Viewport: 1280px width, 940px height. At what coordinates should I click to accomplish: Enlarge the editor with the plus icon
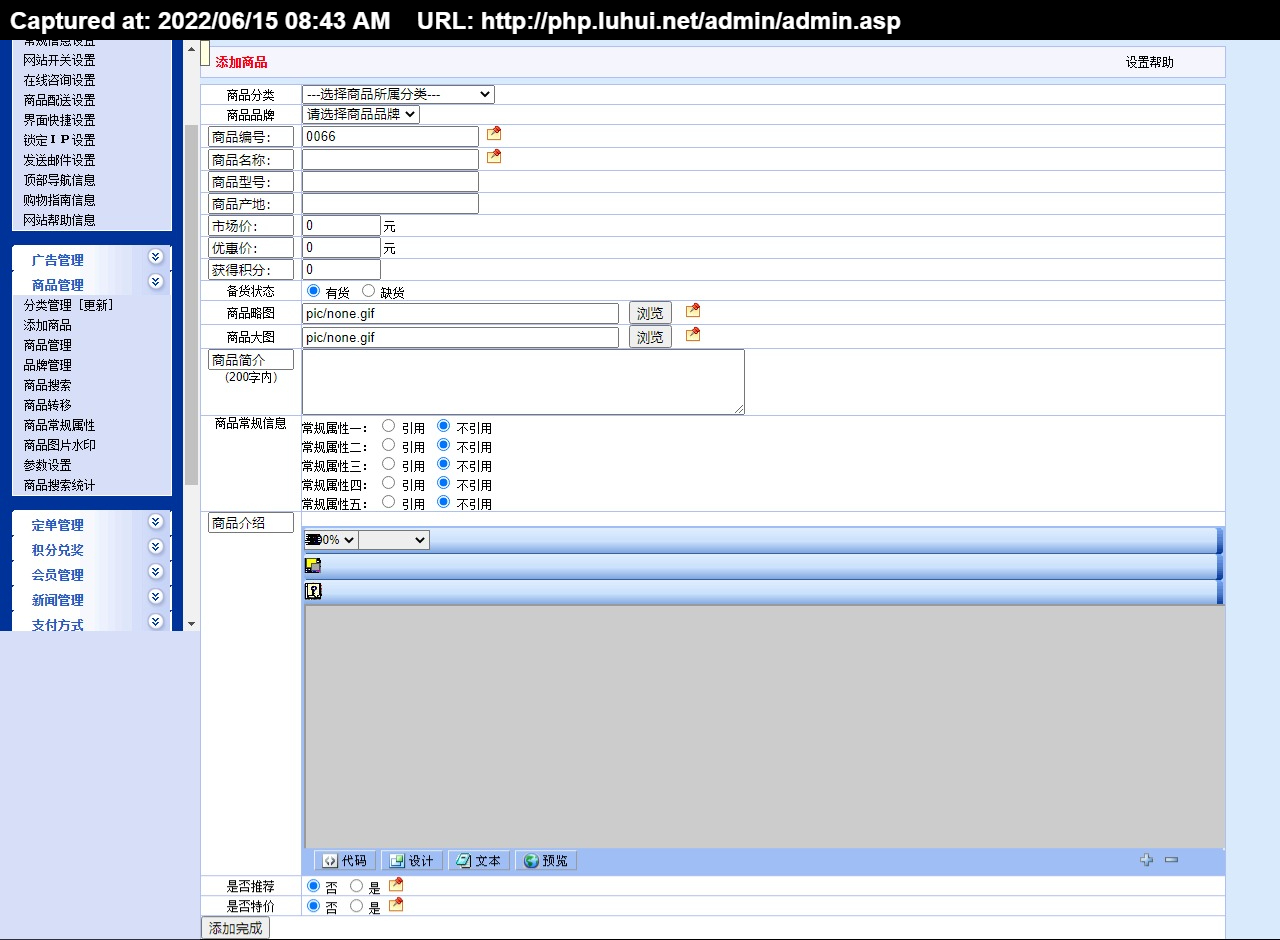(1147, 860)
